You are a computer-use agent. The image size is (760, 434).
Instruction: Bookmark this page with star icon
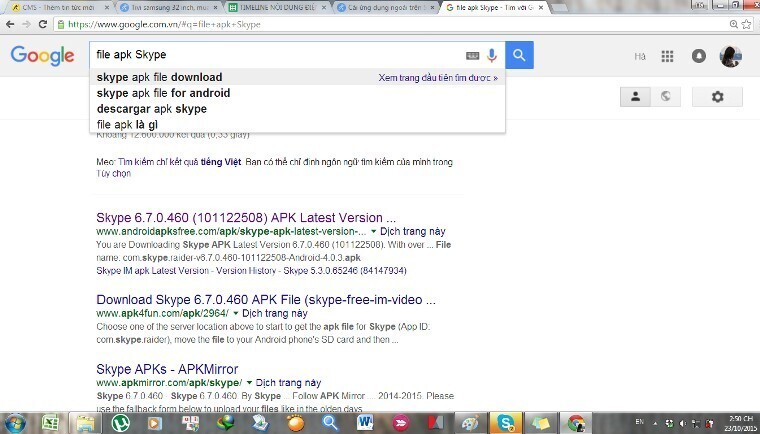[x=747, y=24]
